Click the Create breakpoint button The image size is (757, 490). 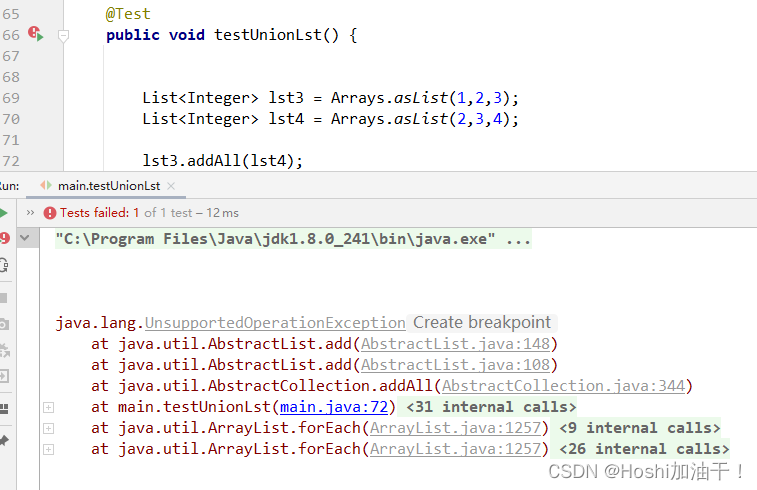click(x=482, y=322)
